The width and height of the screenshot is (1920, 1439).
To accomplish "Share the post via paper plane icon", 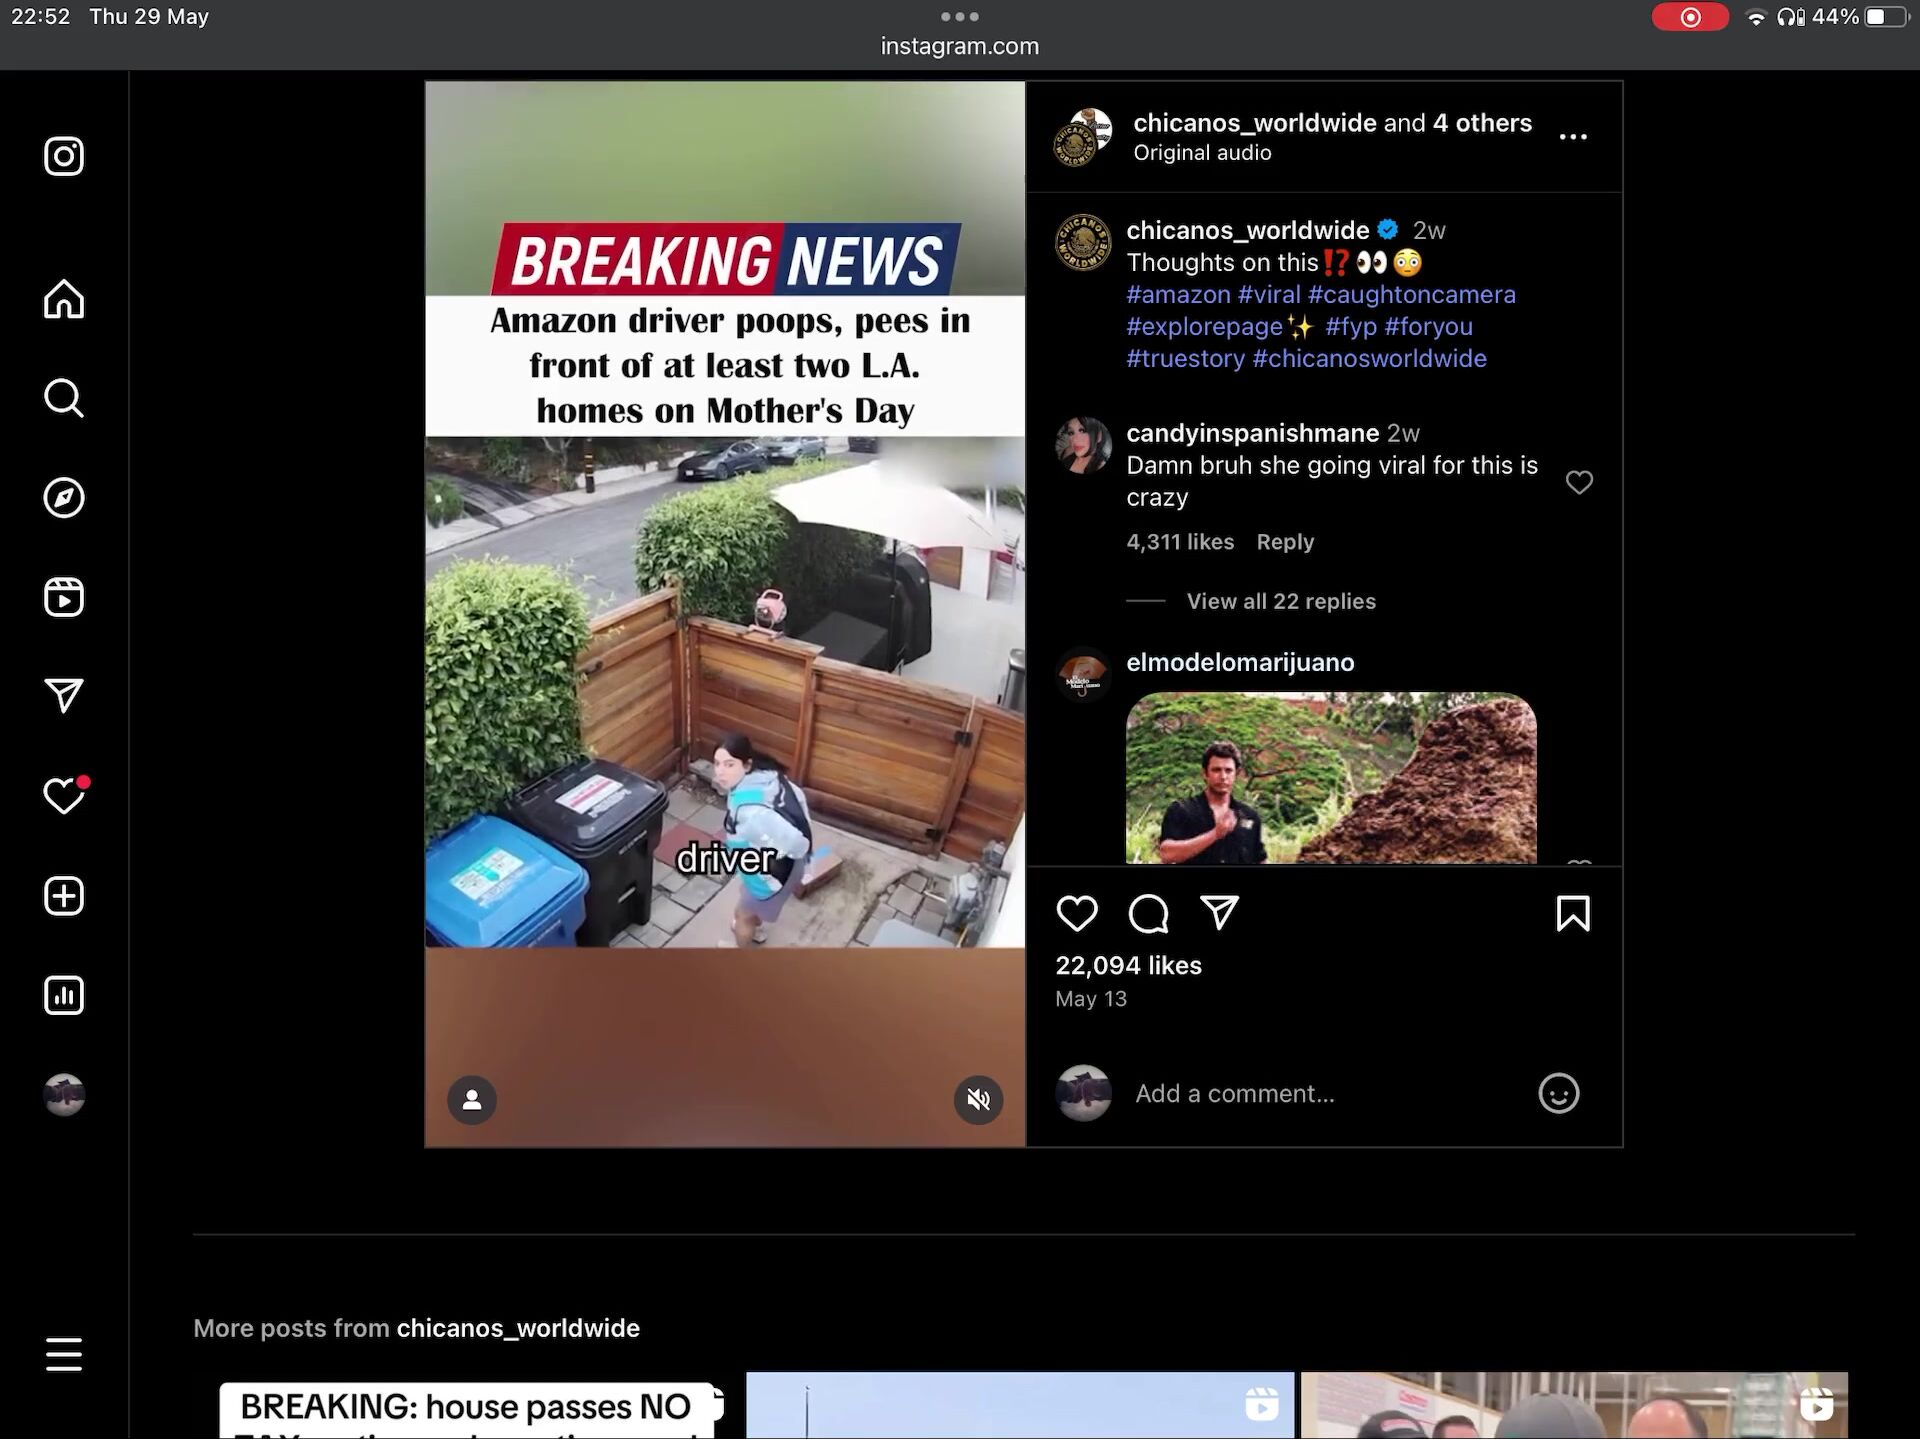I will [x=1220, y=912].
